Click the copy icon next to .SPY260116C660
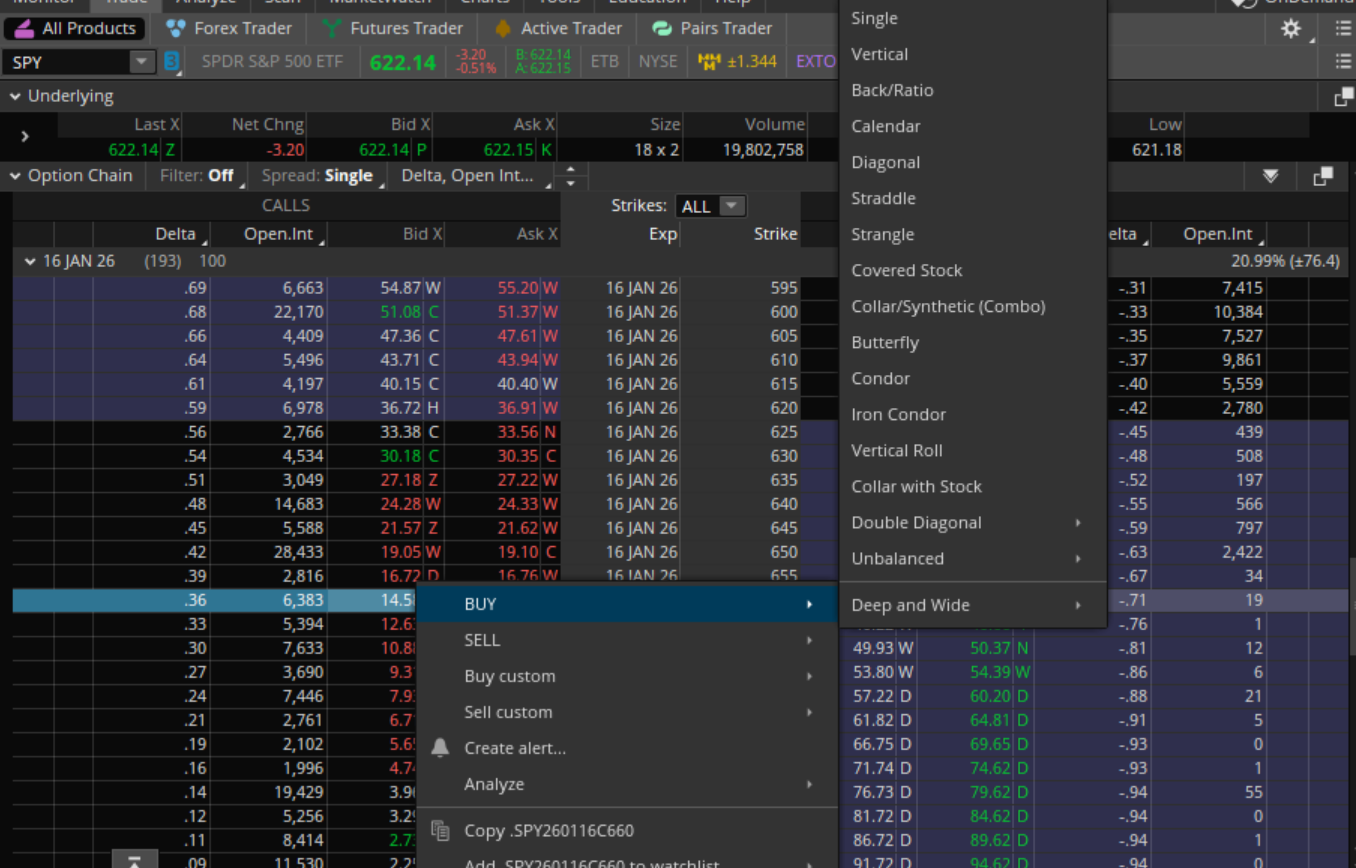 pos(440,830)
